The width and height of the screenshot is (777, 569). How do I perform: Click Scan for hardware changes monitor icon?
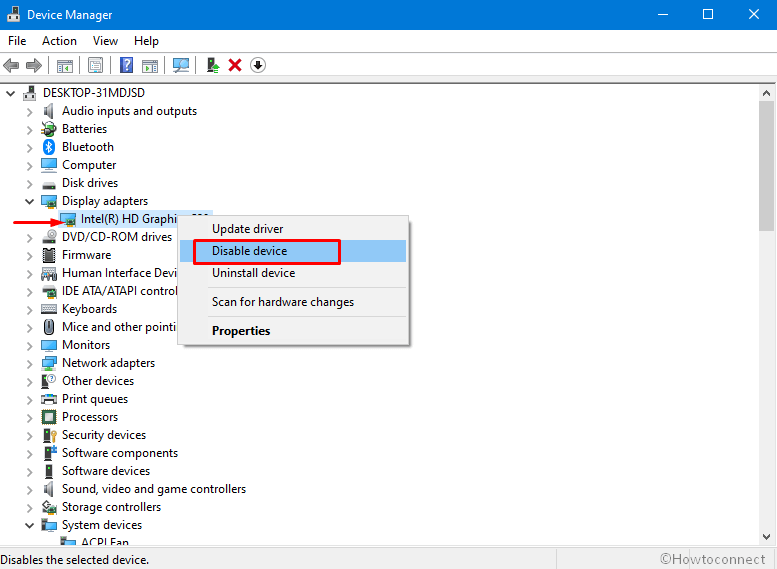click(x=181, y=65)
